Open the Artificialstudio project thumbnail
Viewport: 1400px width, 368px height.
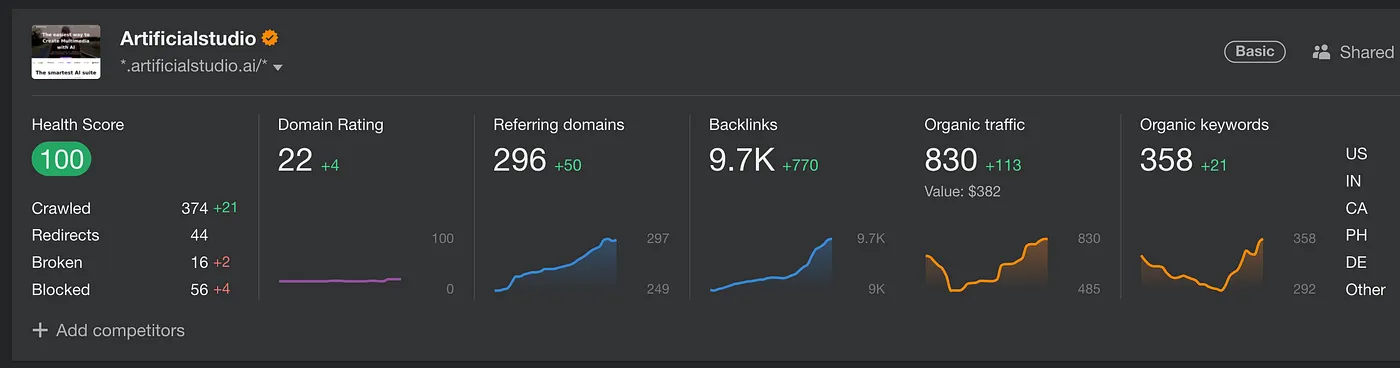point(67,52)
